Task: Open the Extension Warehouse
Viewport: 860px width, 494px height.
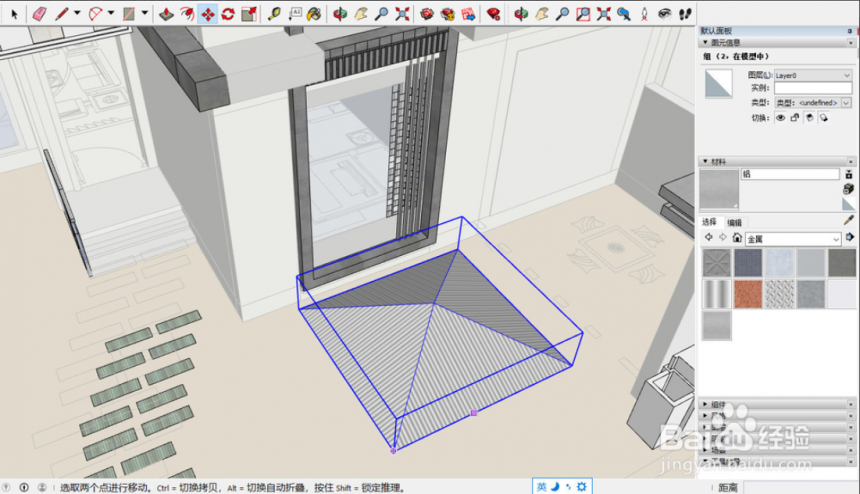Action: click(448, 14)
